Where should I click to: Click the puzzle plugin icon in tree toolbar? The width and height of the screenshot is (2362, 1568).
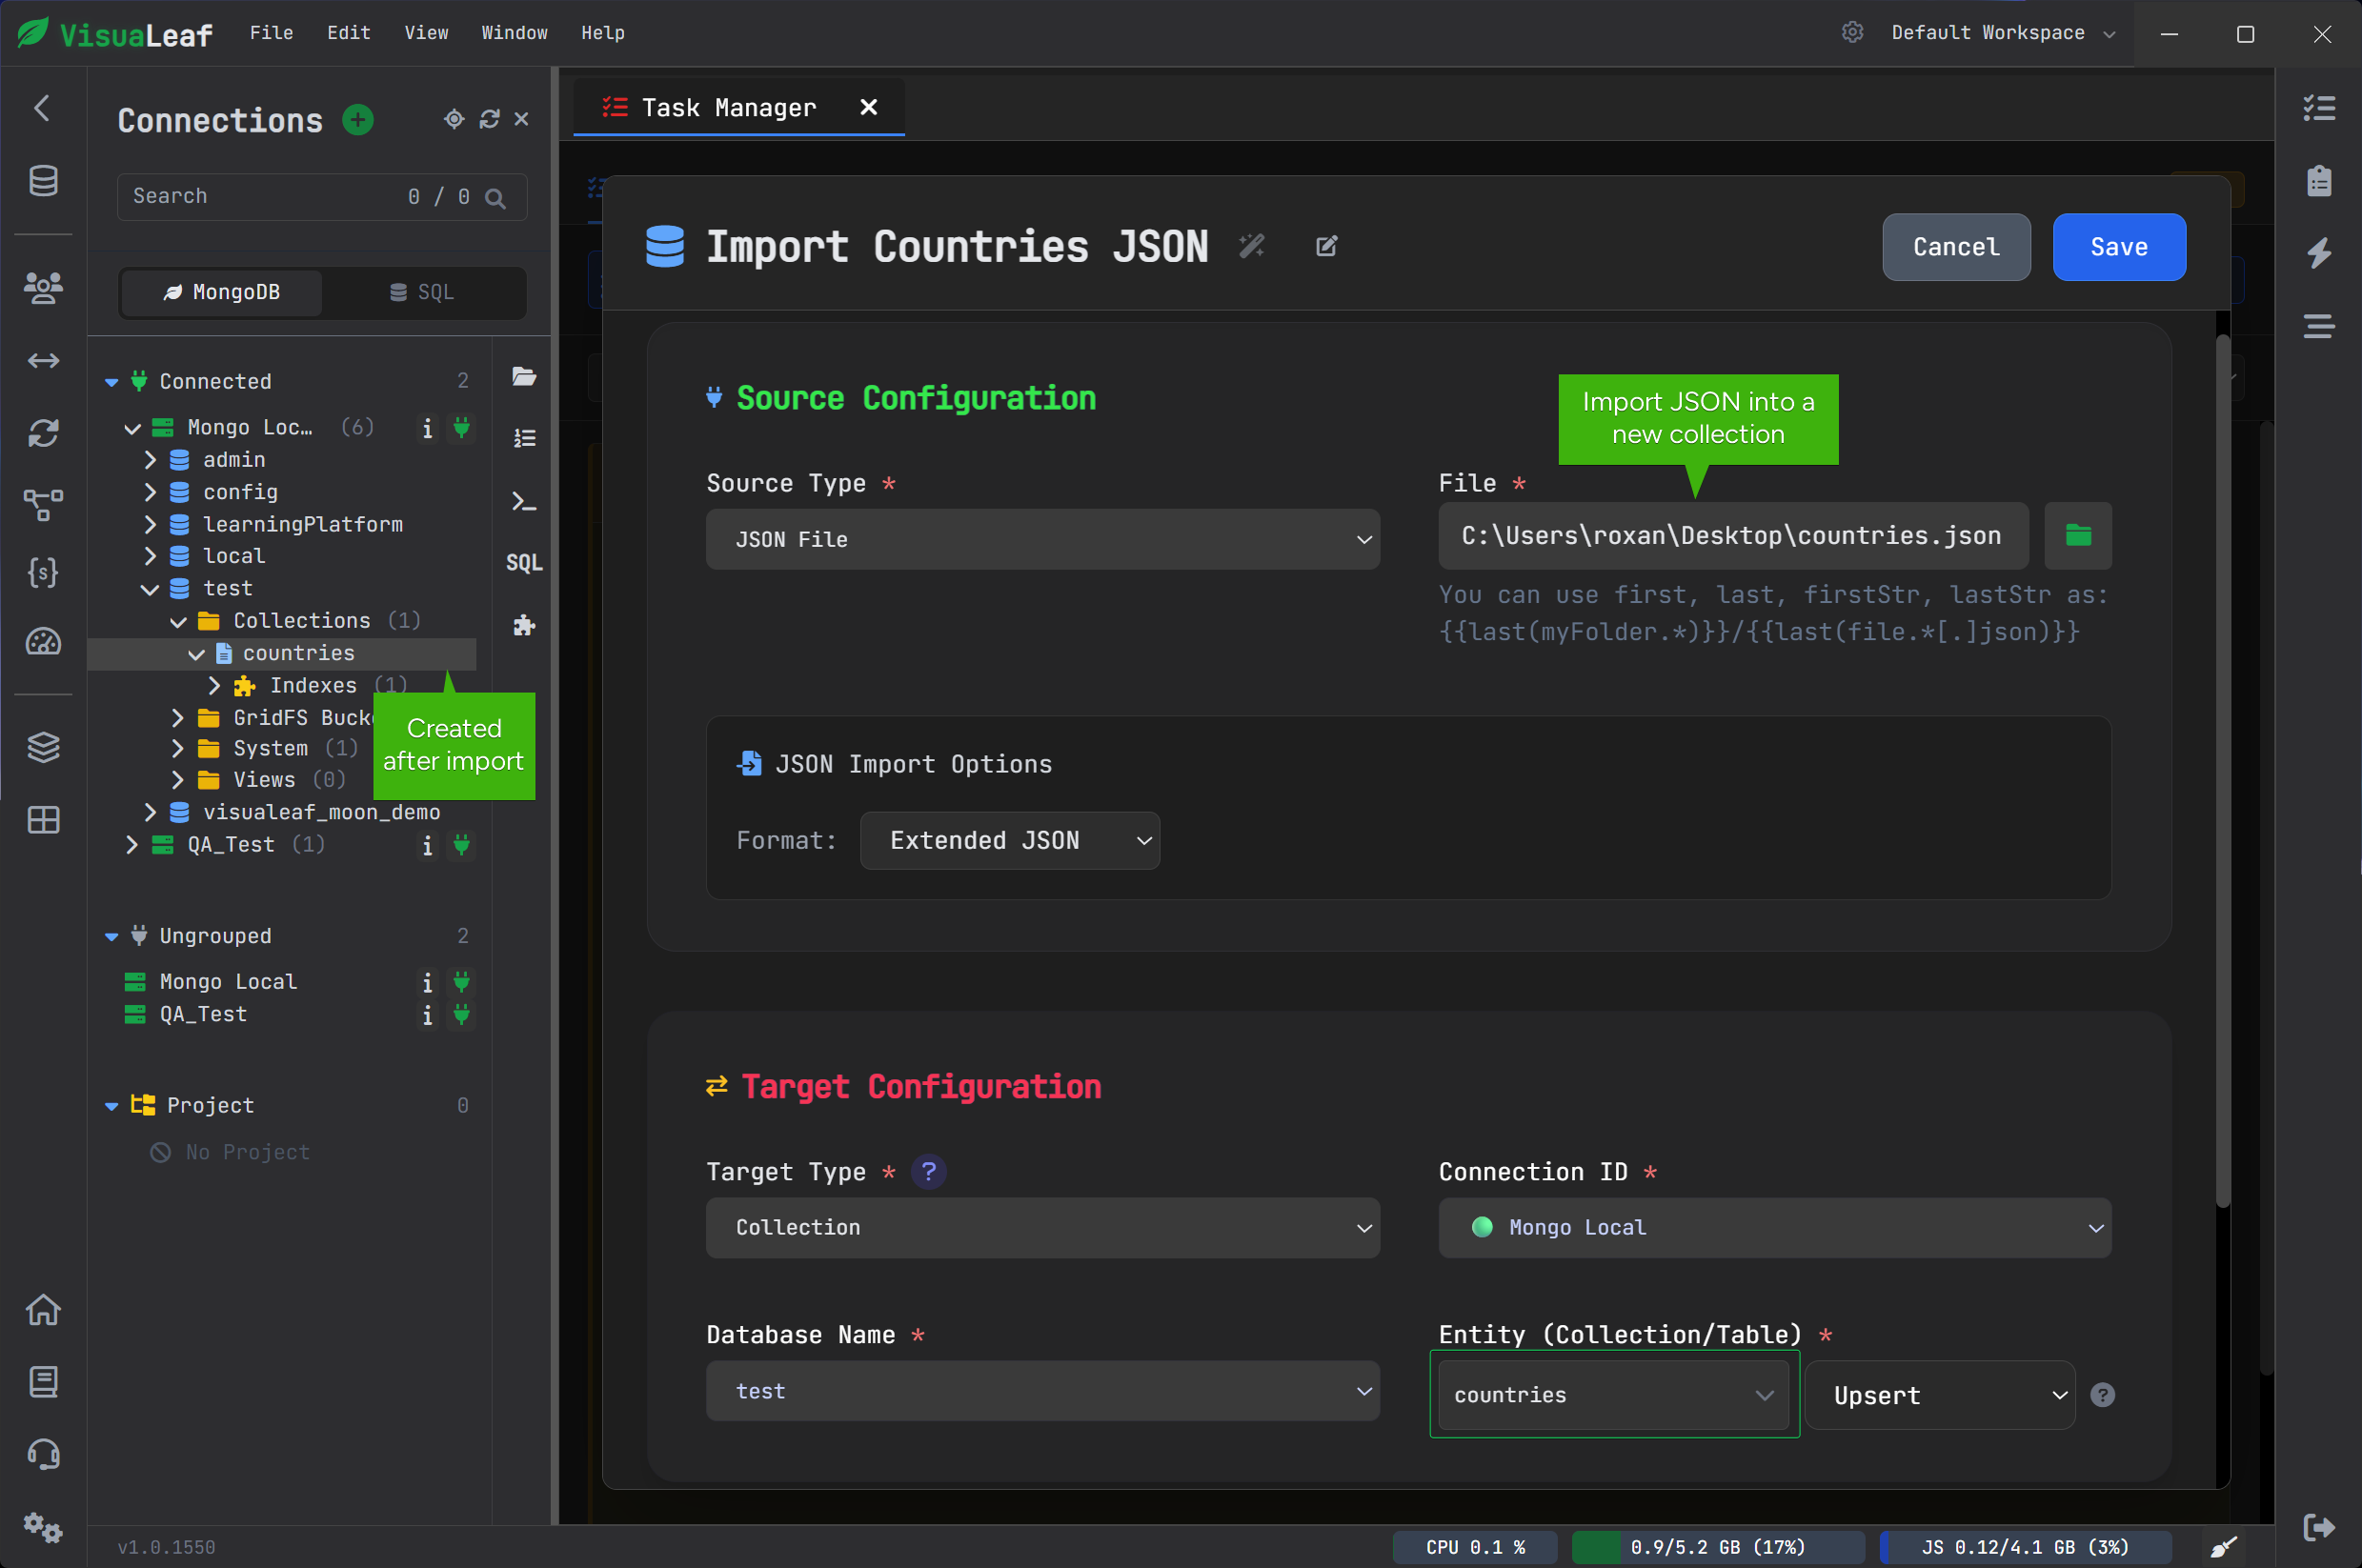tap(524, 626)
